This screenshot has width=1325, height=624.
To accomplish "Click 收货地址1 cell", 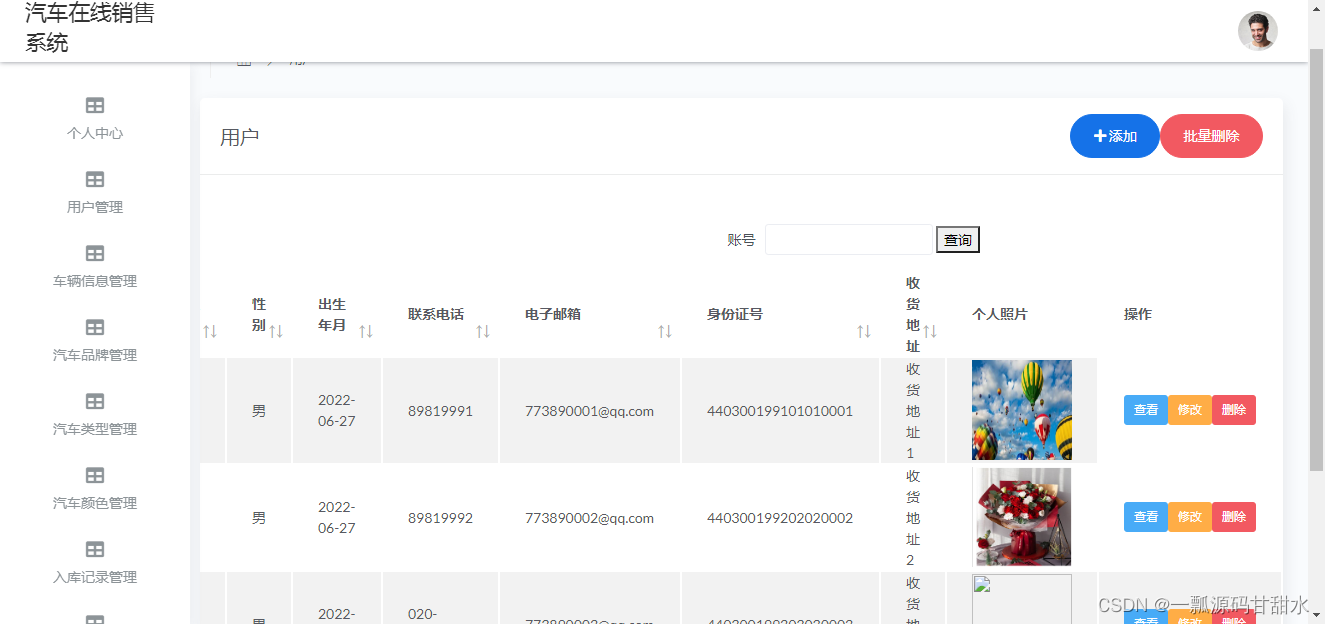I will click(912, 411).
